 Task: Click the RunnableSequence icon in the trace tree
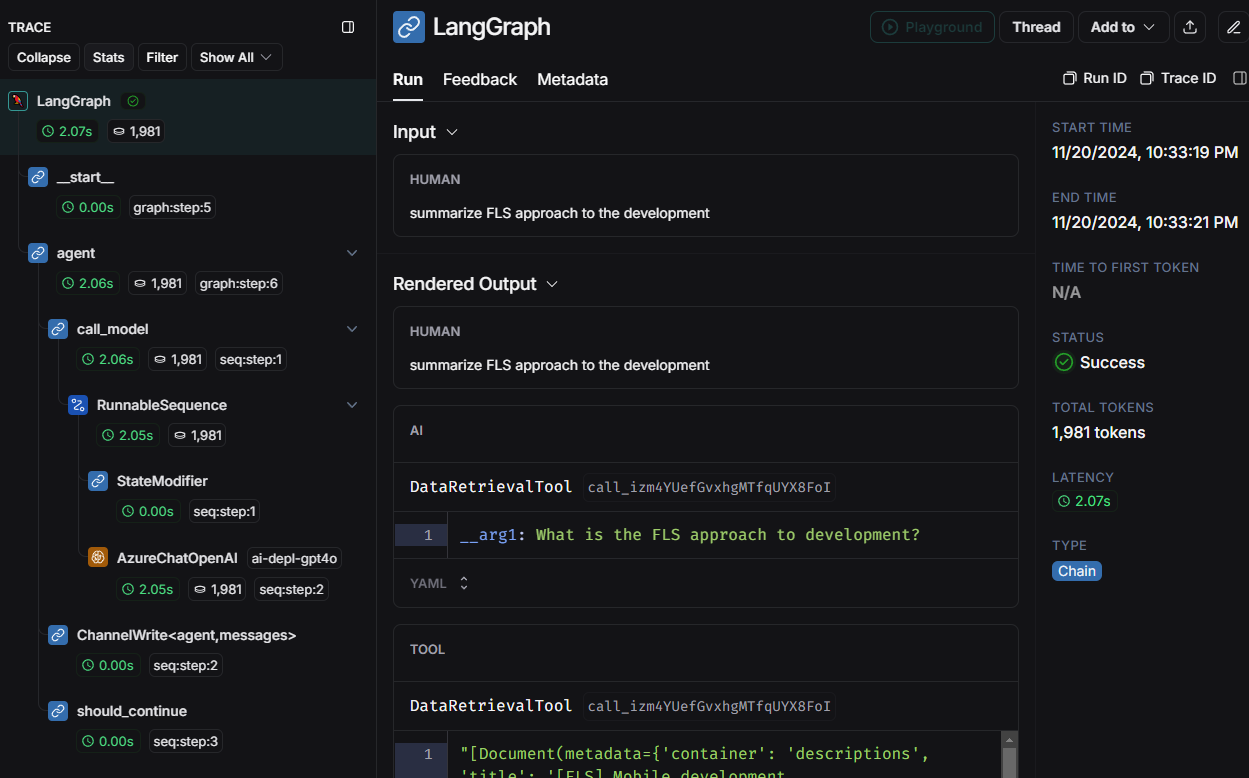78,405
